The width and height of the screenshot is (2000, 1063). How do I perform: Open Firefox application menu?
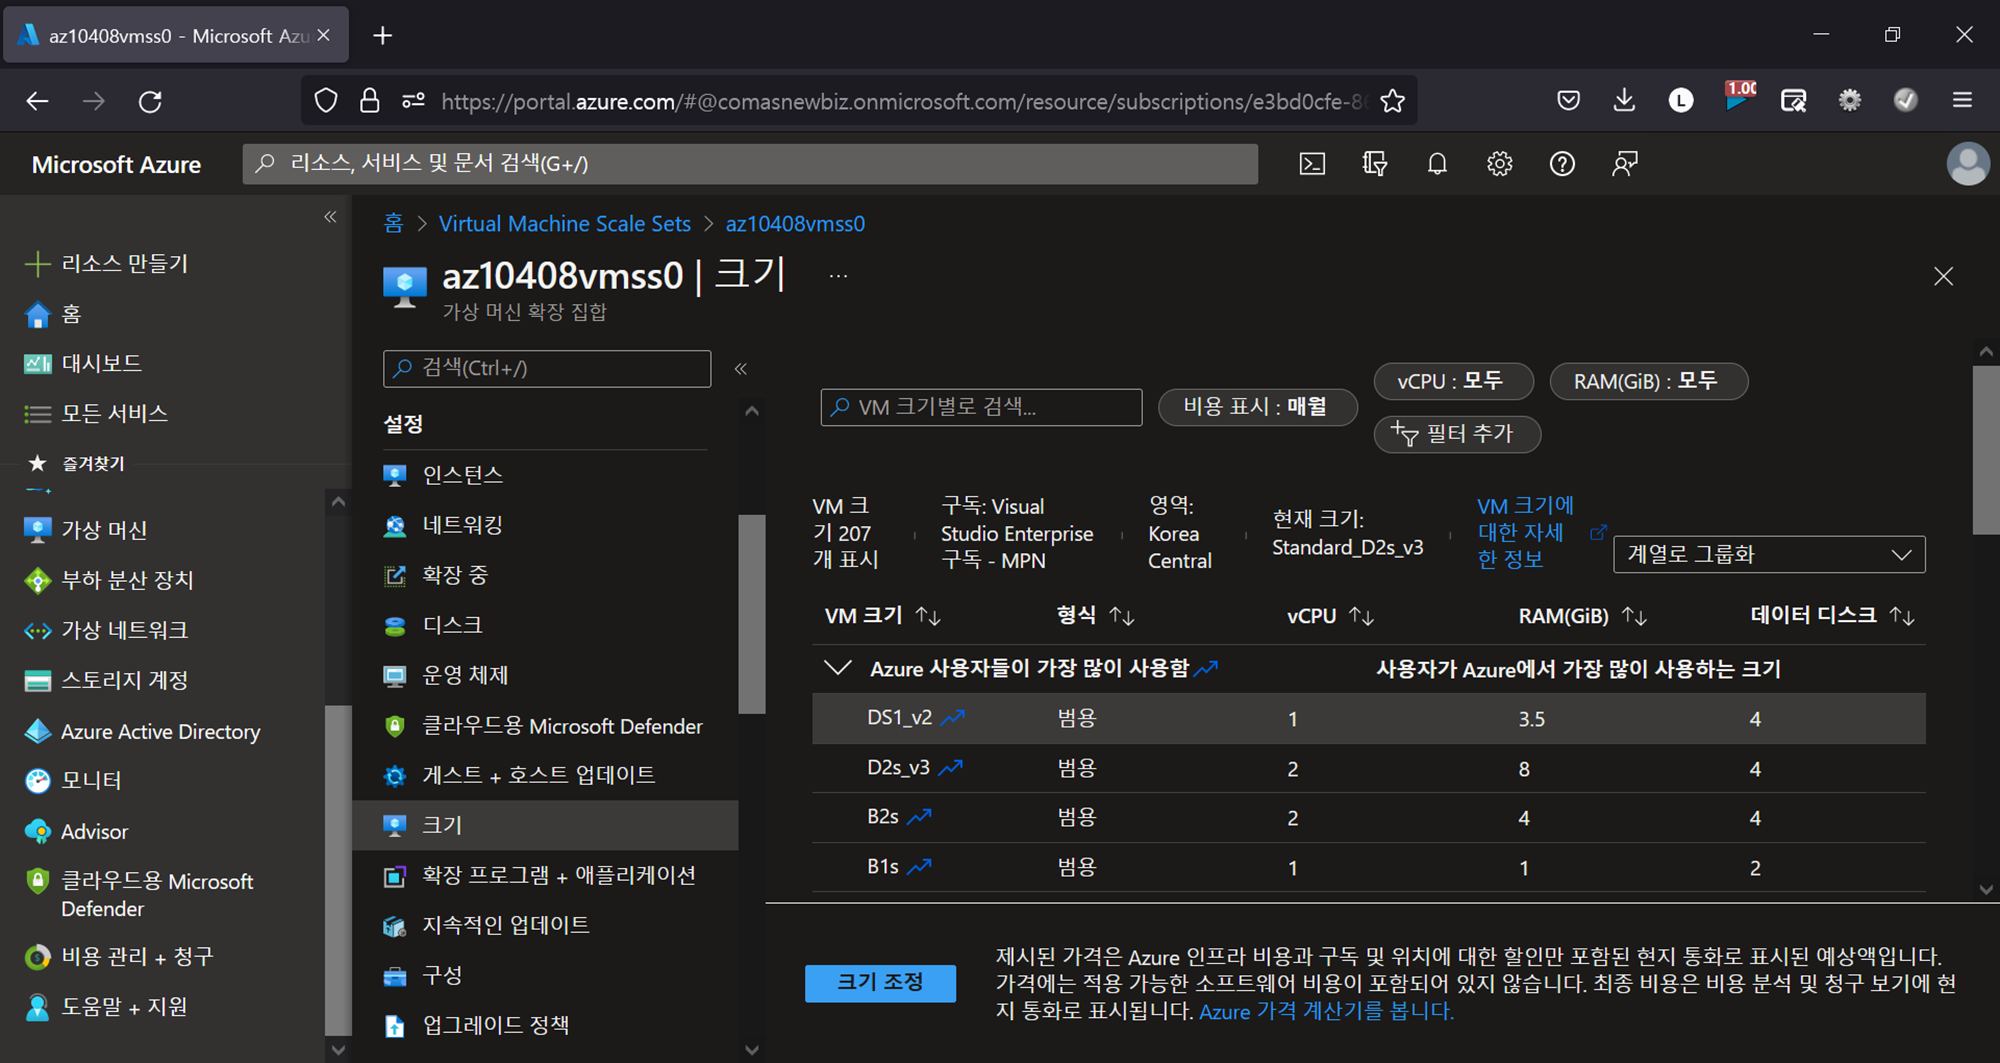(x=1962, y=100)
